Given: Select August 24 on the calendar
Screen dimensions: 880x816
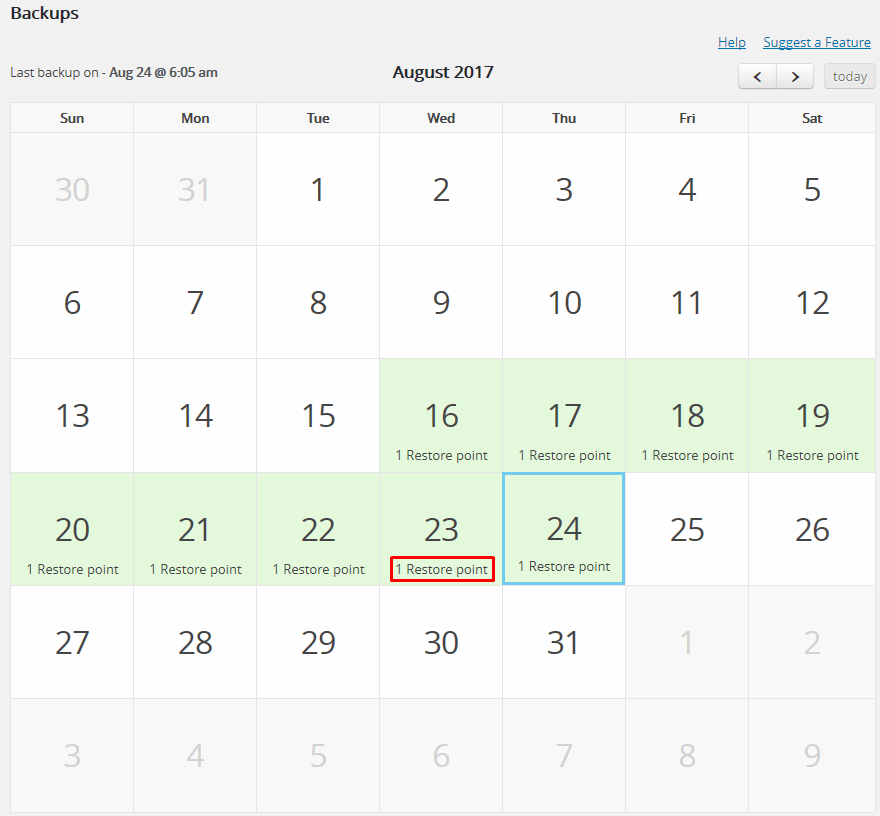Looking at the screenshot, I should click(564, 527).
